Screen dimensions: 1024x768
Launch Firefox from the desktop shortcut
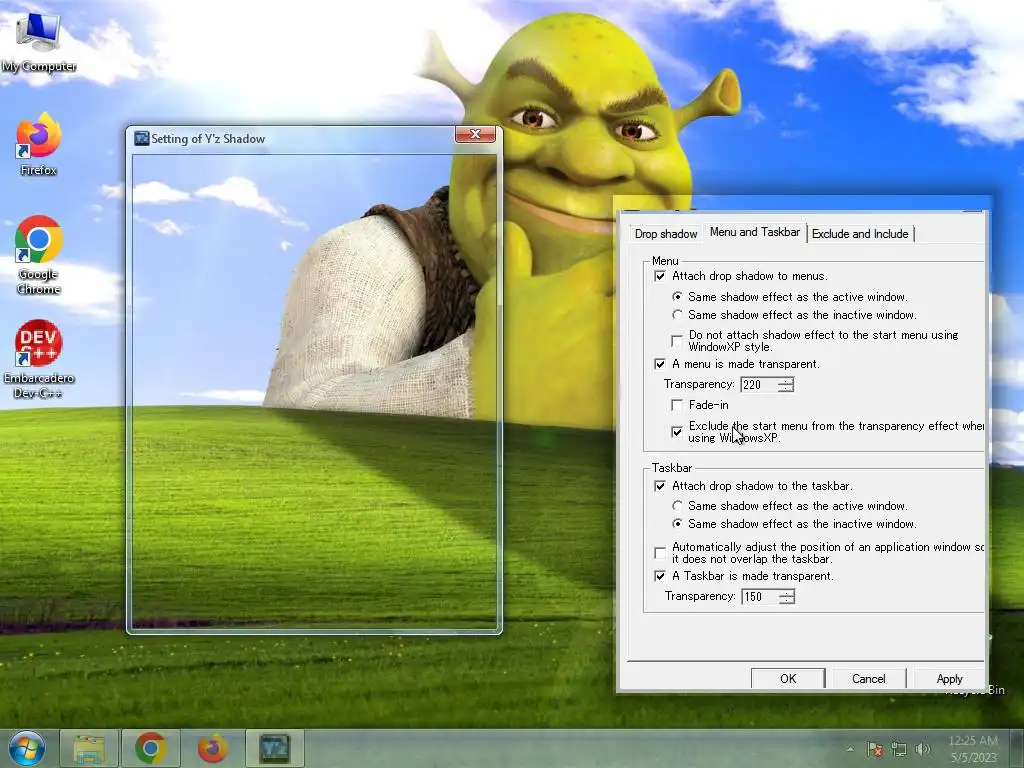[38, 144]
